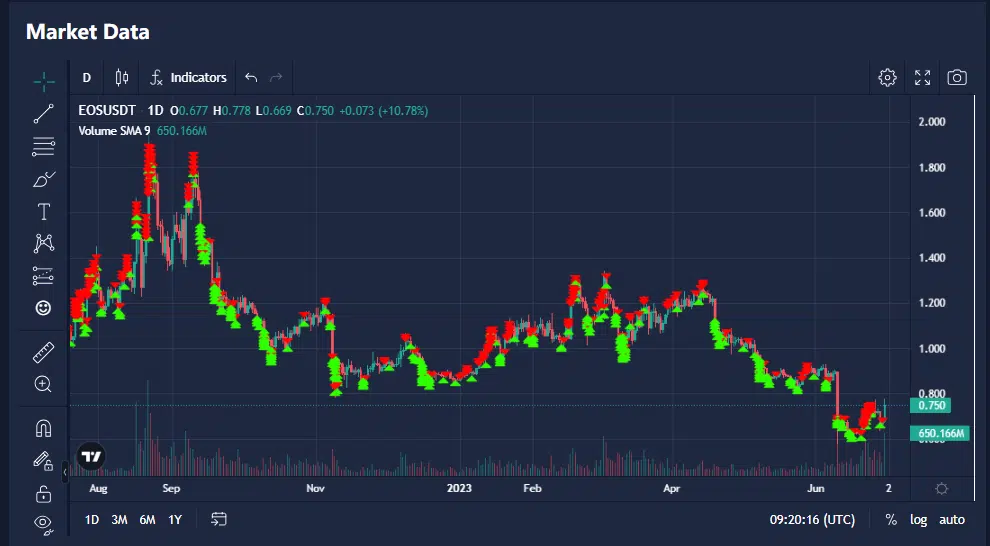Switch to the 1Y date range
990x546 pixels.
click(x=175, y=519)
